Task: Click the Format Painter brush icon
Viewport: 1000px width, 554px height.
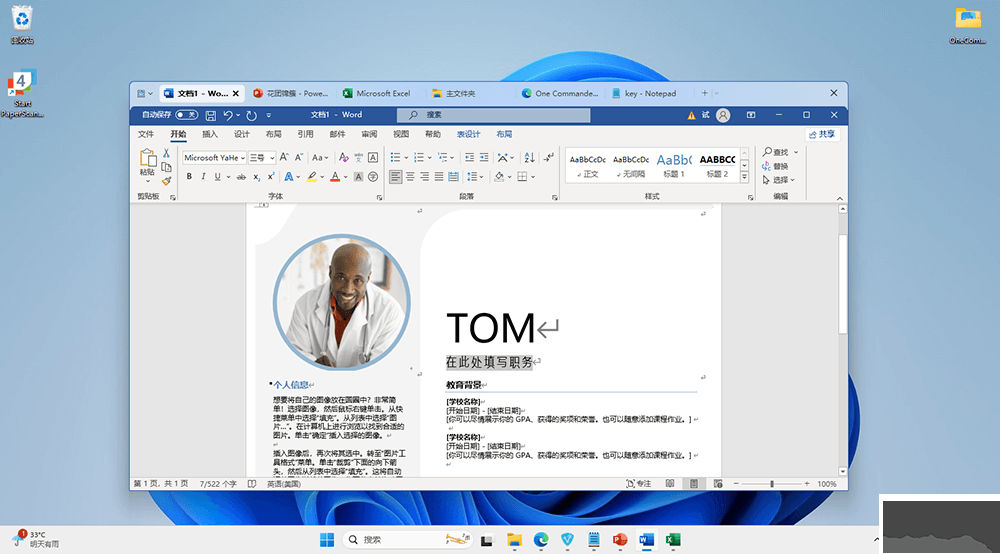Action: pos(167,181)
